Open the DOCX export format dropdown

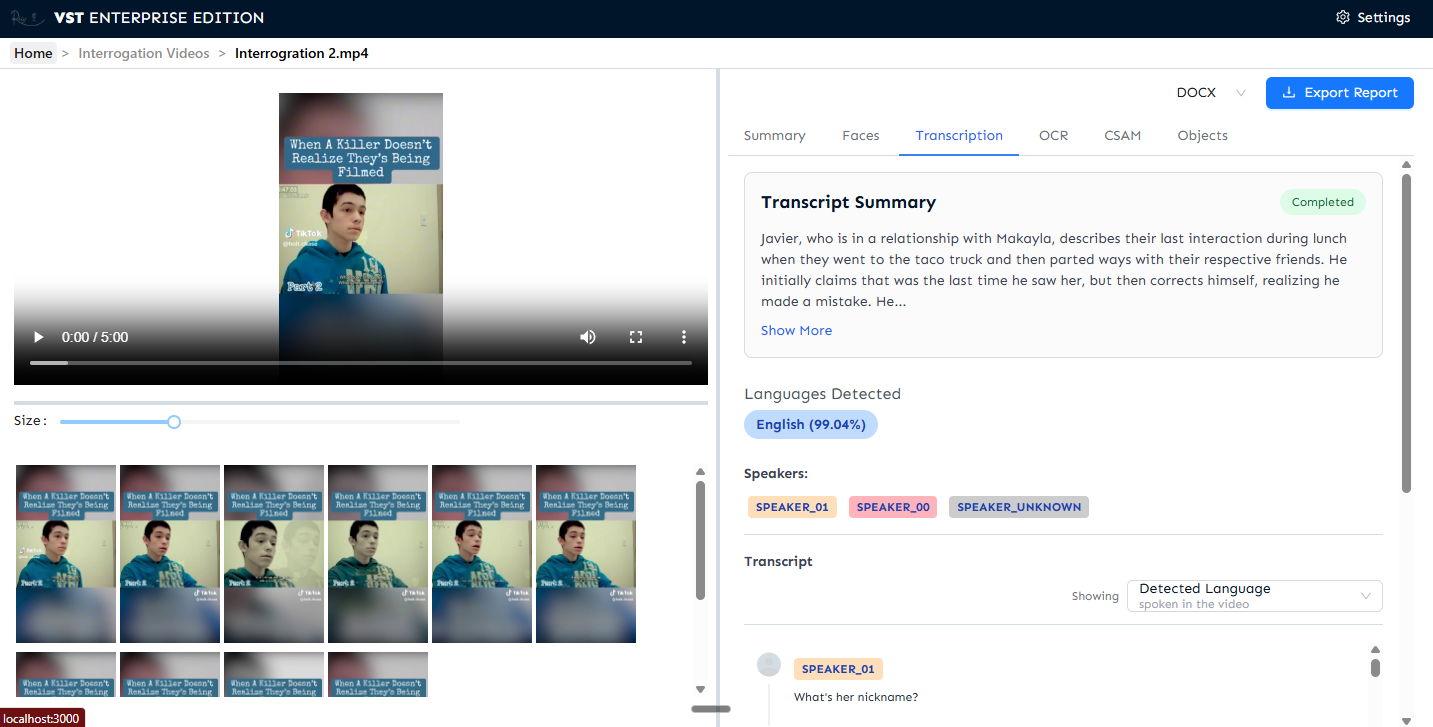point(1211,93)
